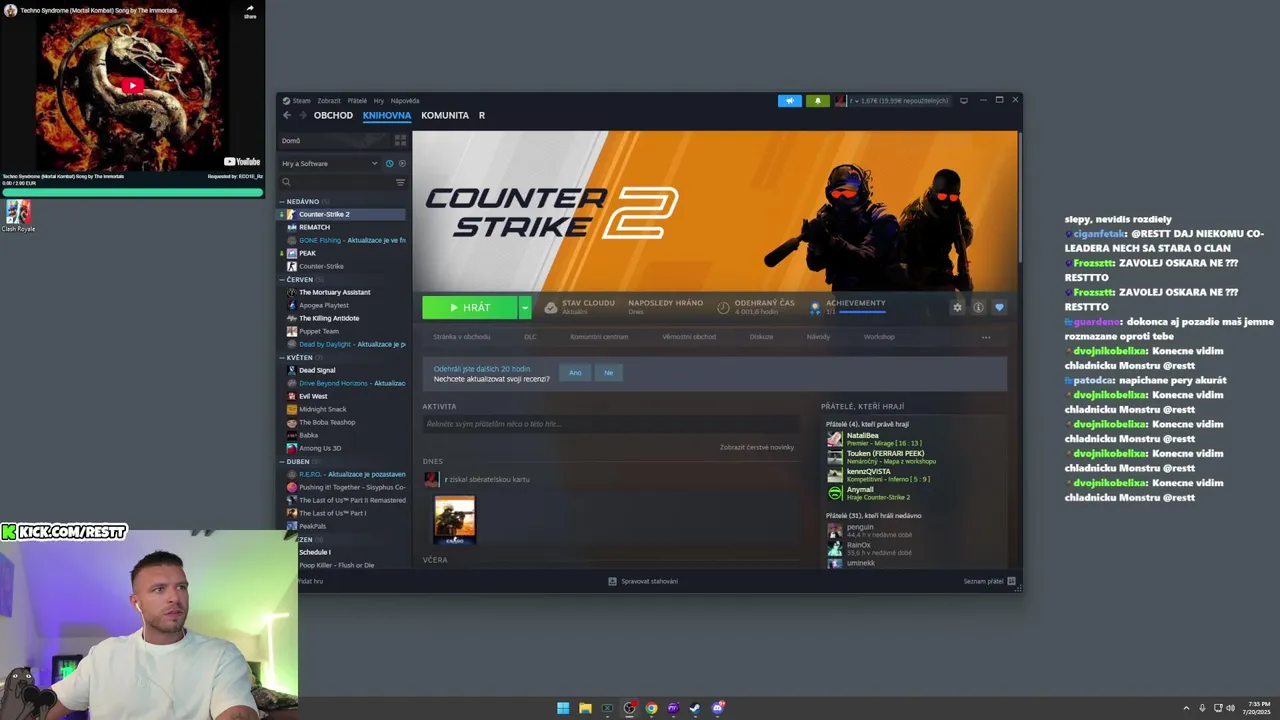
Task: Open the Seznam přátel friends list
Action: tap(990, 581)
